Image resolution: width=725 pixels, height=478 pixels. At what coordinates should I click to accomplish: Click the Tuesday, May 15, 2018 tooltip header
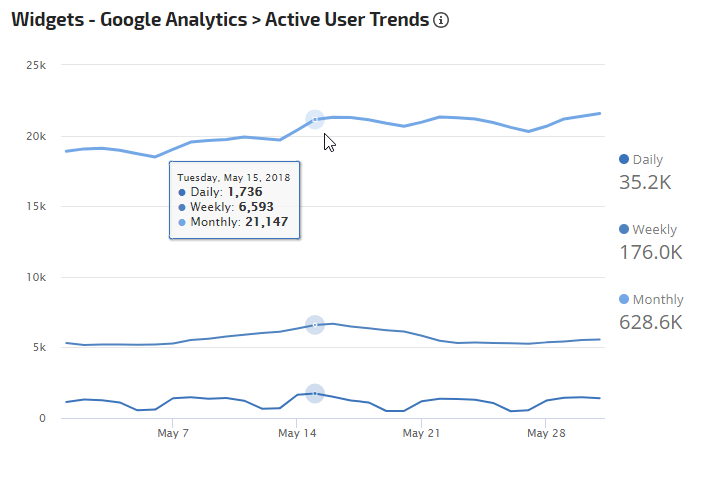234,177
